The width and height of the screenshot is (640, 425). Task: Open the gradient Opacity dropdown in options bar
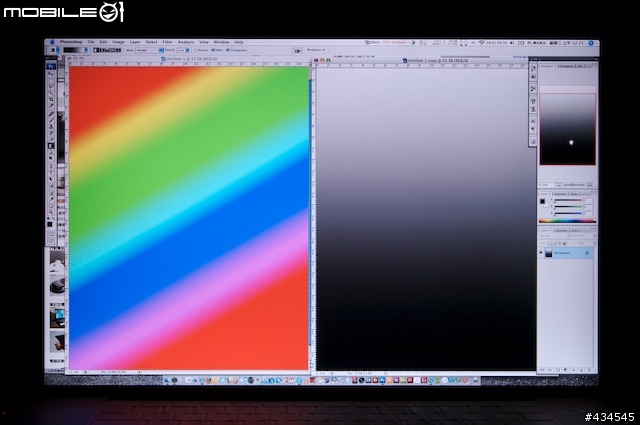[187, 50]
